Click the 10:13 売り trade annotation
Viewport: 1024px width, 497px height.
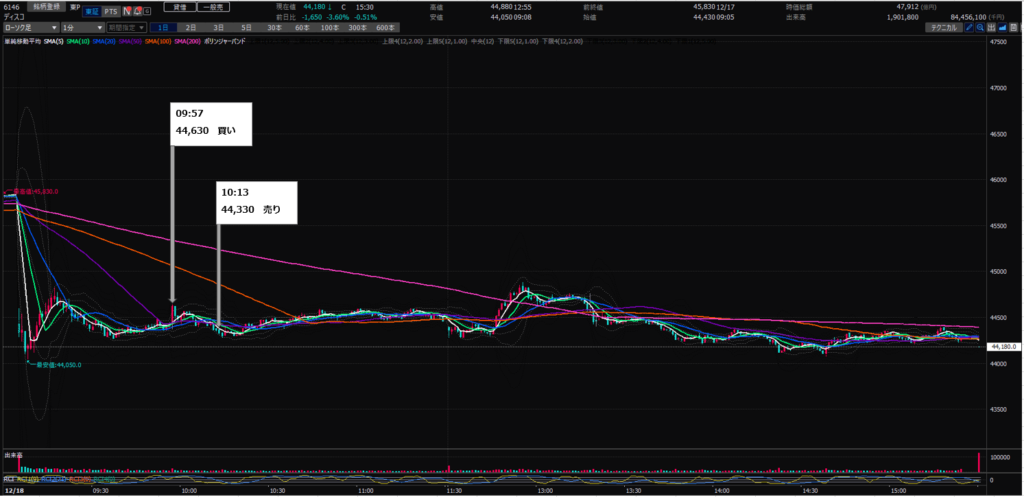257,200
